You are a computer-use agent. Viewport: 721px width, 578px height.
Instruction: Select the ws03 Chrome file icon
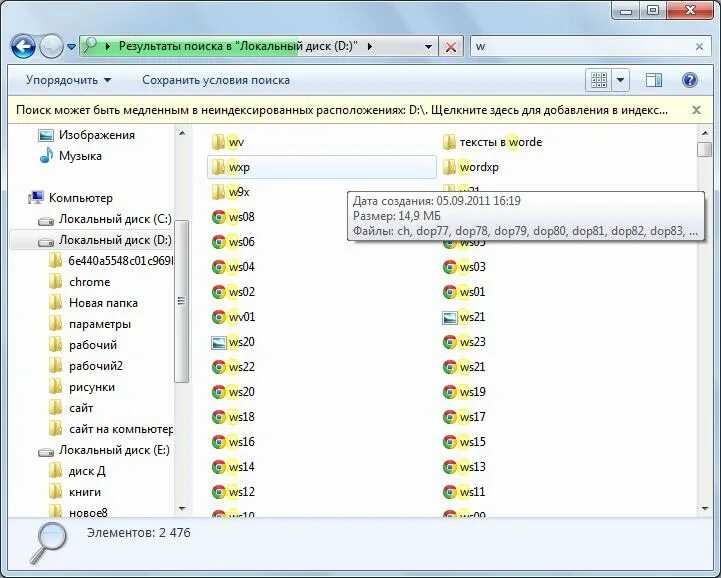(450, 267)
